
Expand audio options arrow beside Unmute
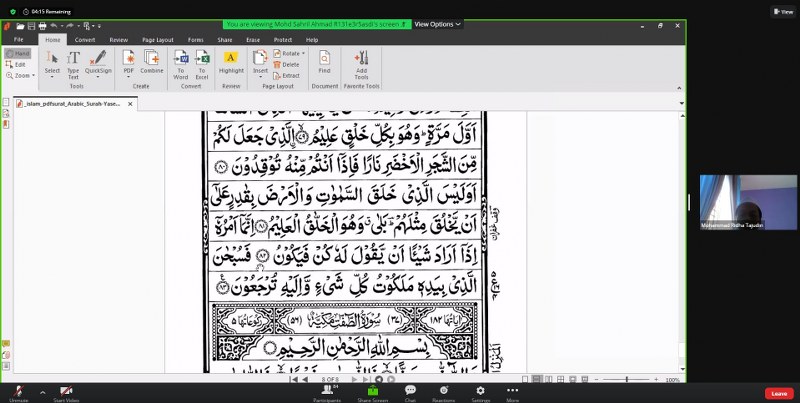click(x=42, y=392)
